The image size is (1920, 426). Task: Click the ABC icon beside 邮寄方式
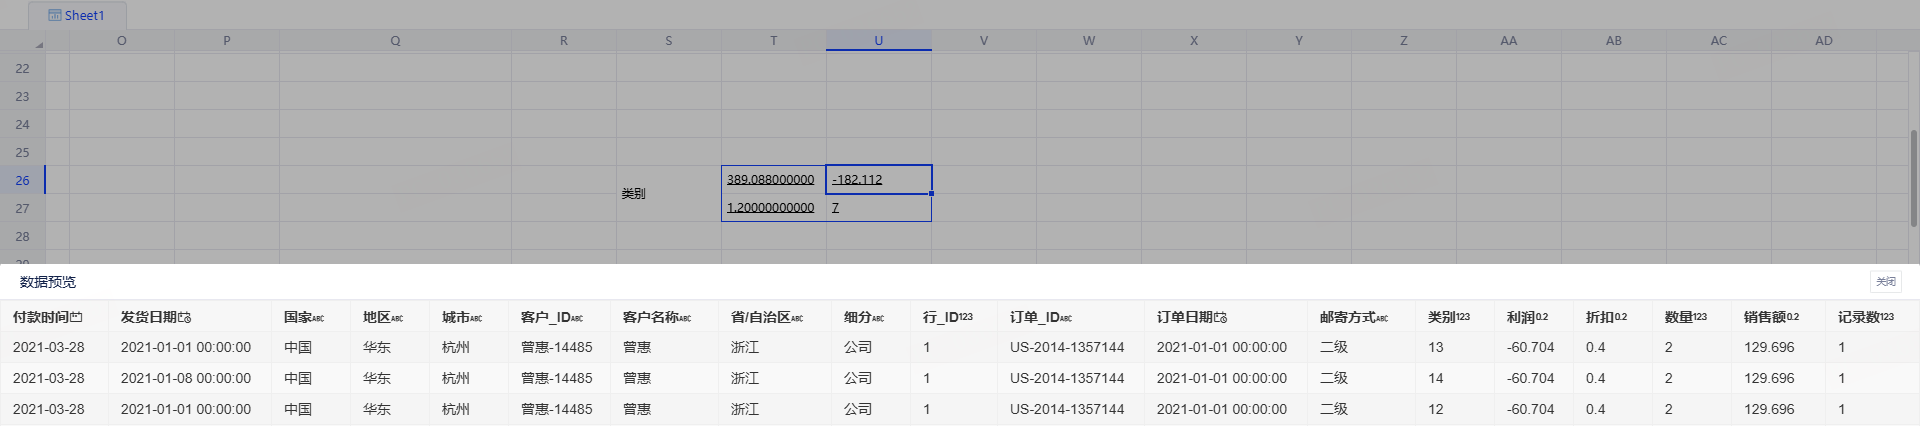(x=1382, y=318)
